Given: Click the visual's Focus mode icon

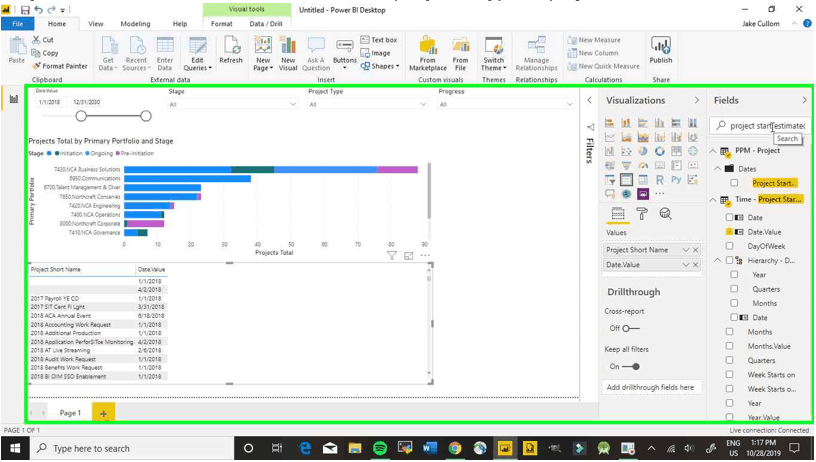Looking at the screenshot, I should 409,255.
